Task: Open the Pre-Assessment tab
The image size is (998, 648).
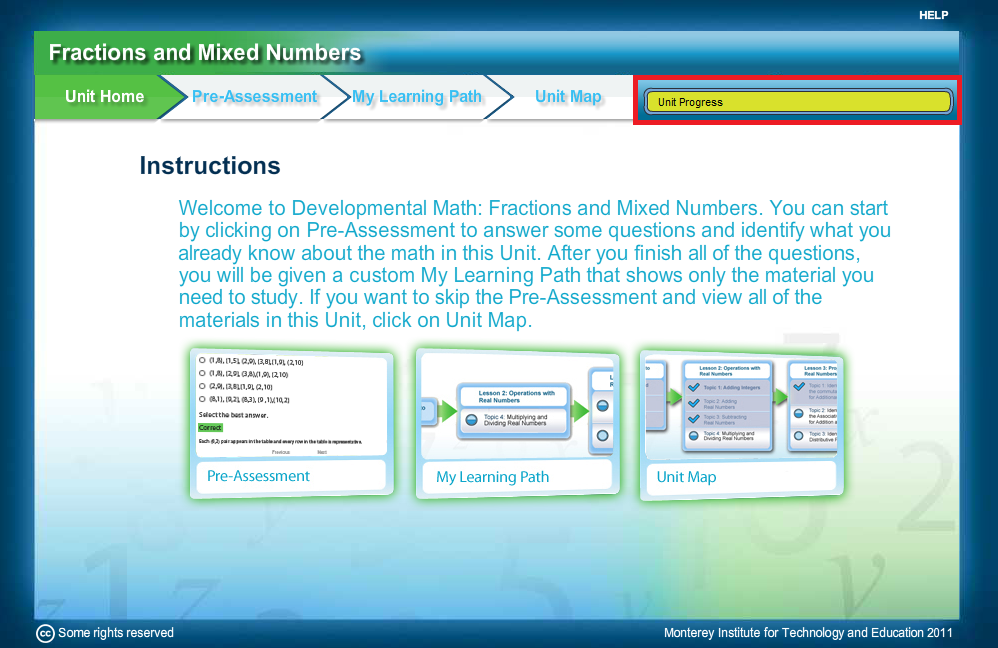Action: click(x=254, y=96)
